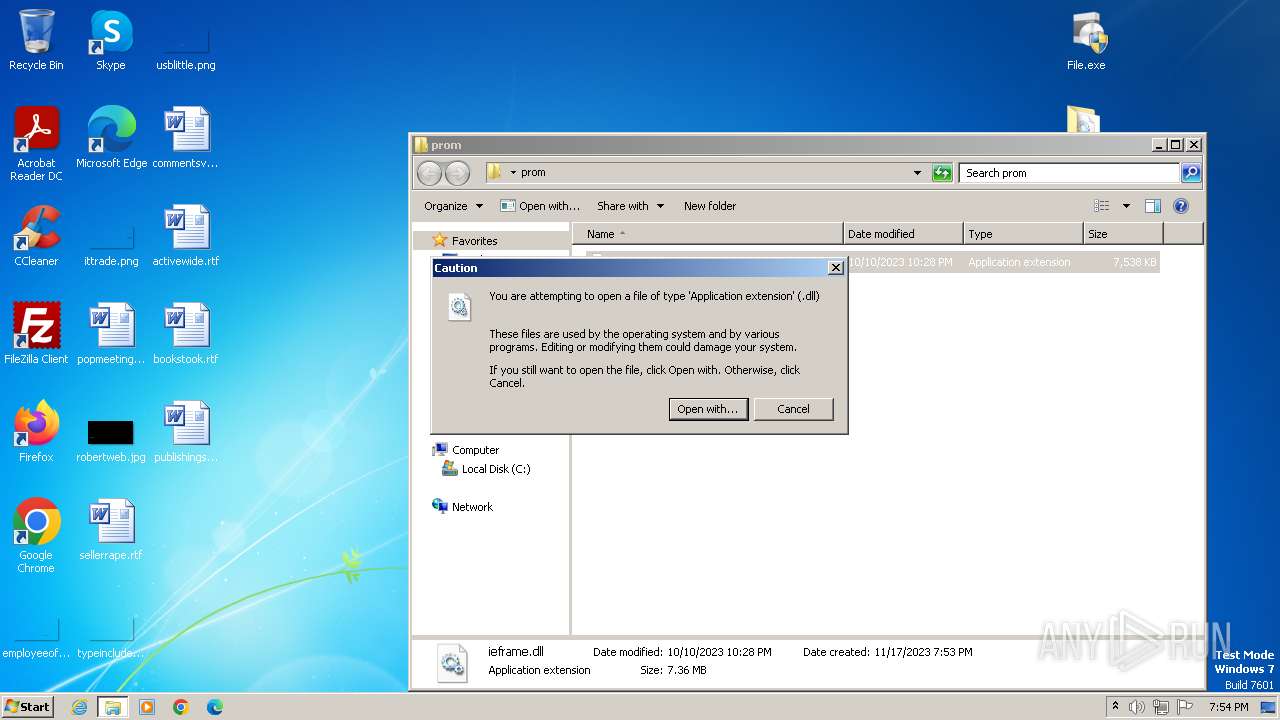Sort by Date modified column header
This screenshot has height=720, width=1280.
point(903,234)
